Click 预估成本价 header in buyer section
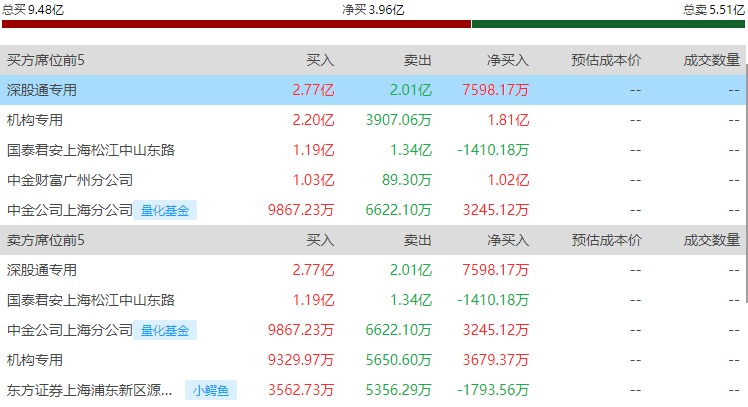This screenshot has height=407, width=748. (x=606, y=60)
